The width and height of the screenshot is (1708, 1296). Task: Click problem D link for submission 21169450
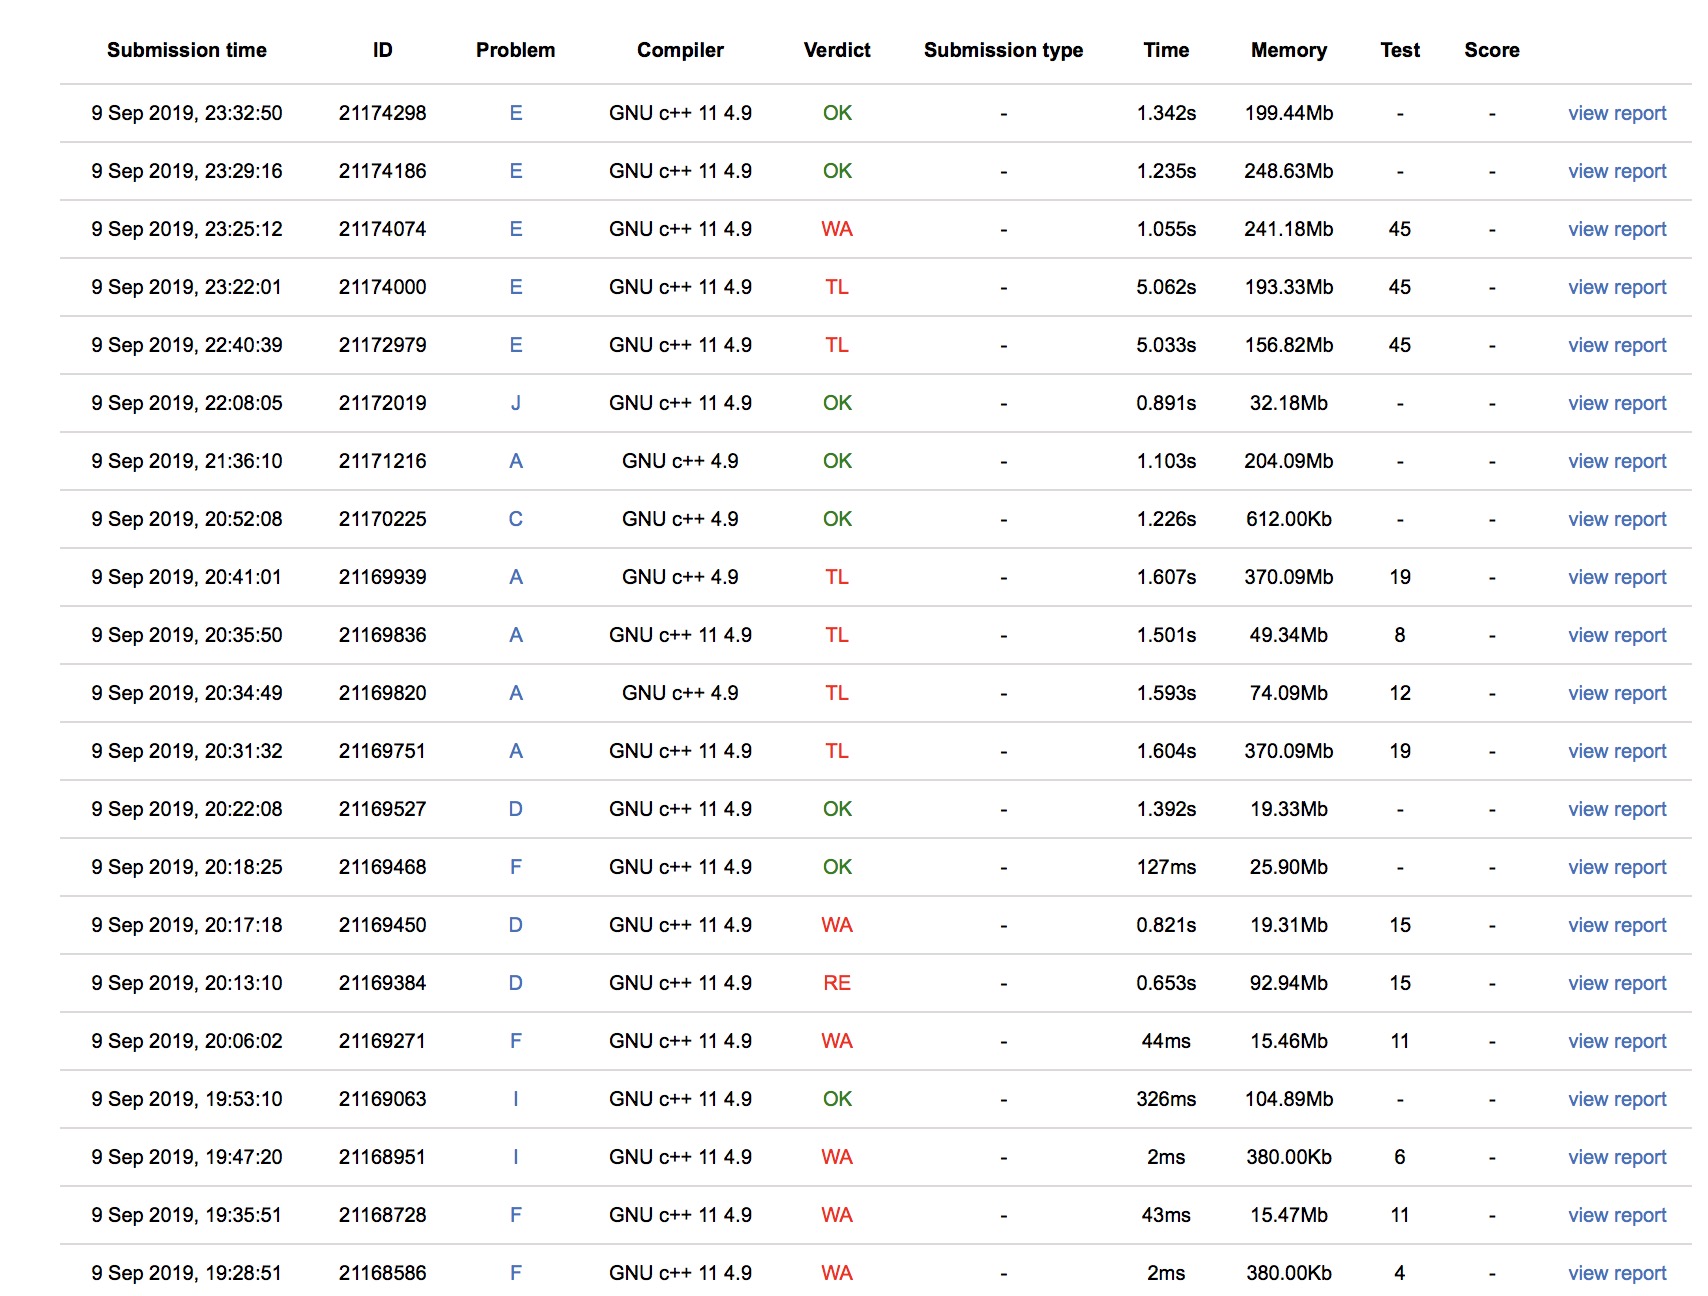[x=515, y=925]
